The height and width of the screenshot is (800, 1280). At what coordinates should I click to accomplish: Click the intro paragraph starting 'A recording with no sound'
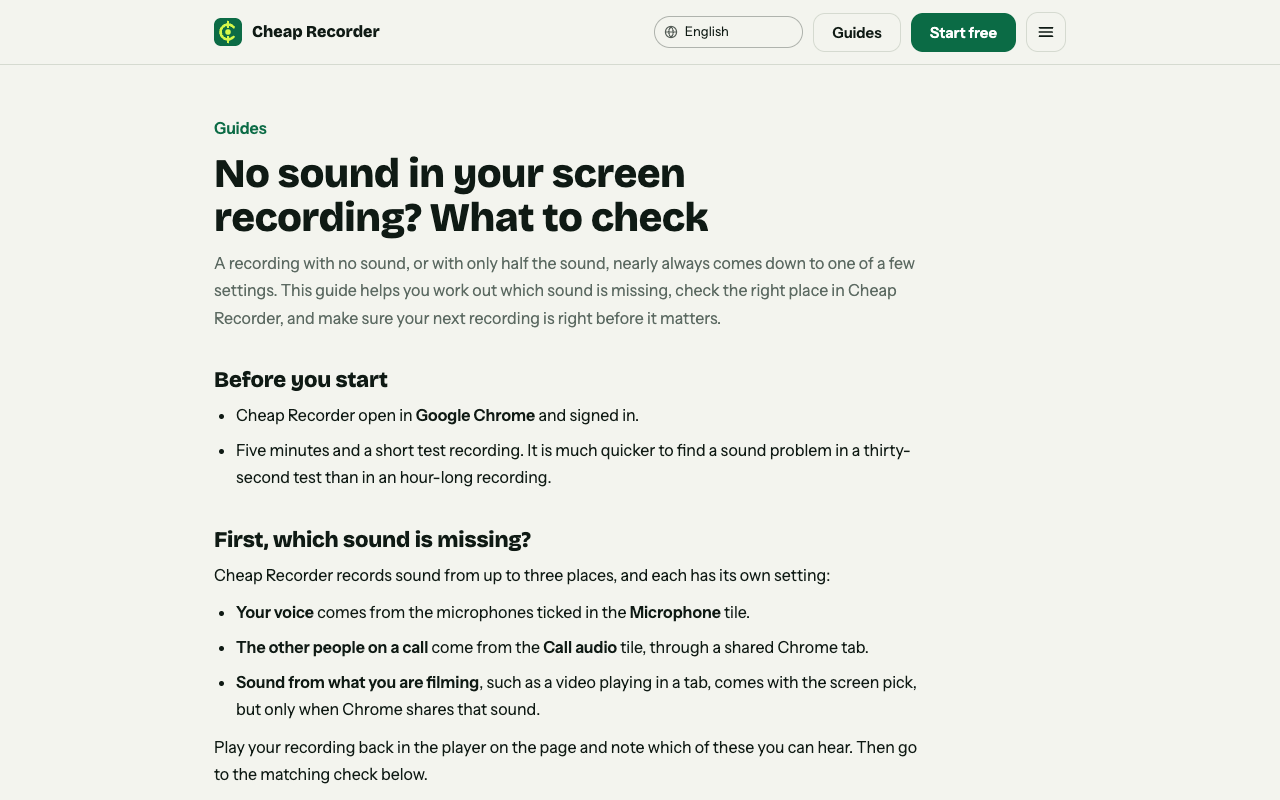(x=565, y=291)
